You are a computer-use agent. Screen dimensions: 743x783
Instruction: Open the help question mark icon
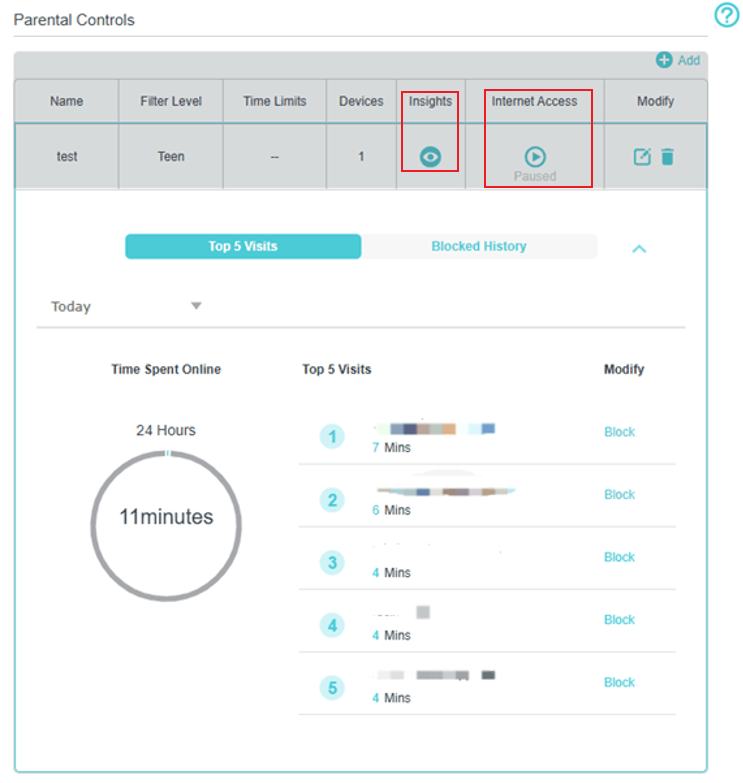[x=725, y=16]
